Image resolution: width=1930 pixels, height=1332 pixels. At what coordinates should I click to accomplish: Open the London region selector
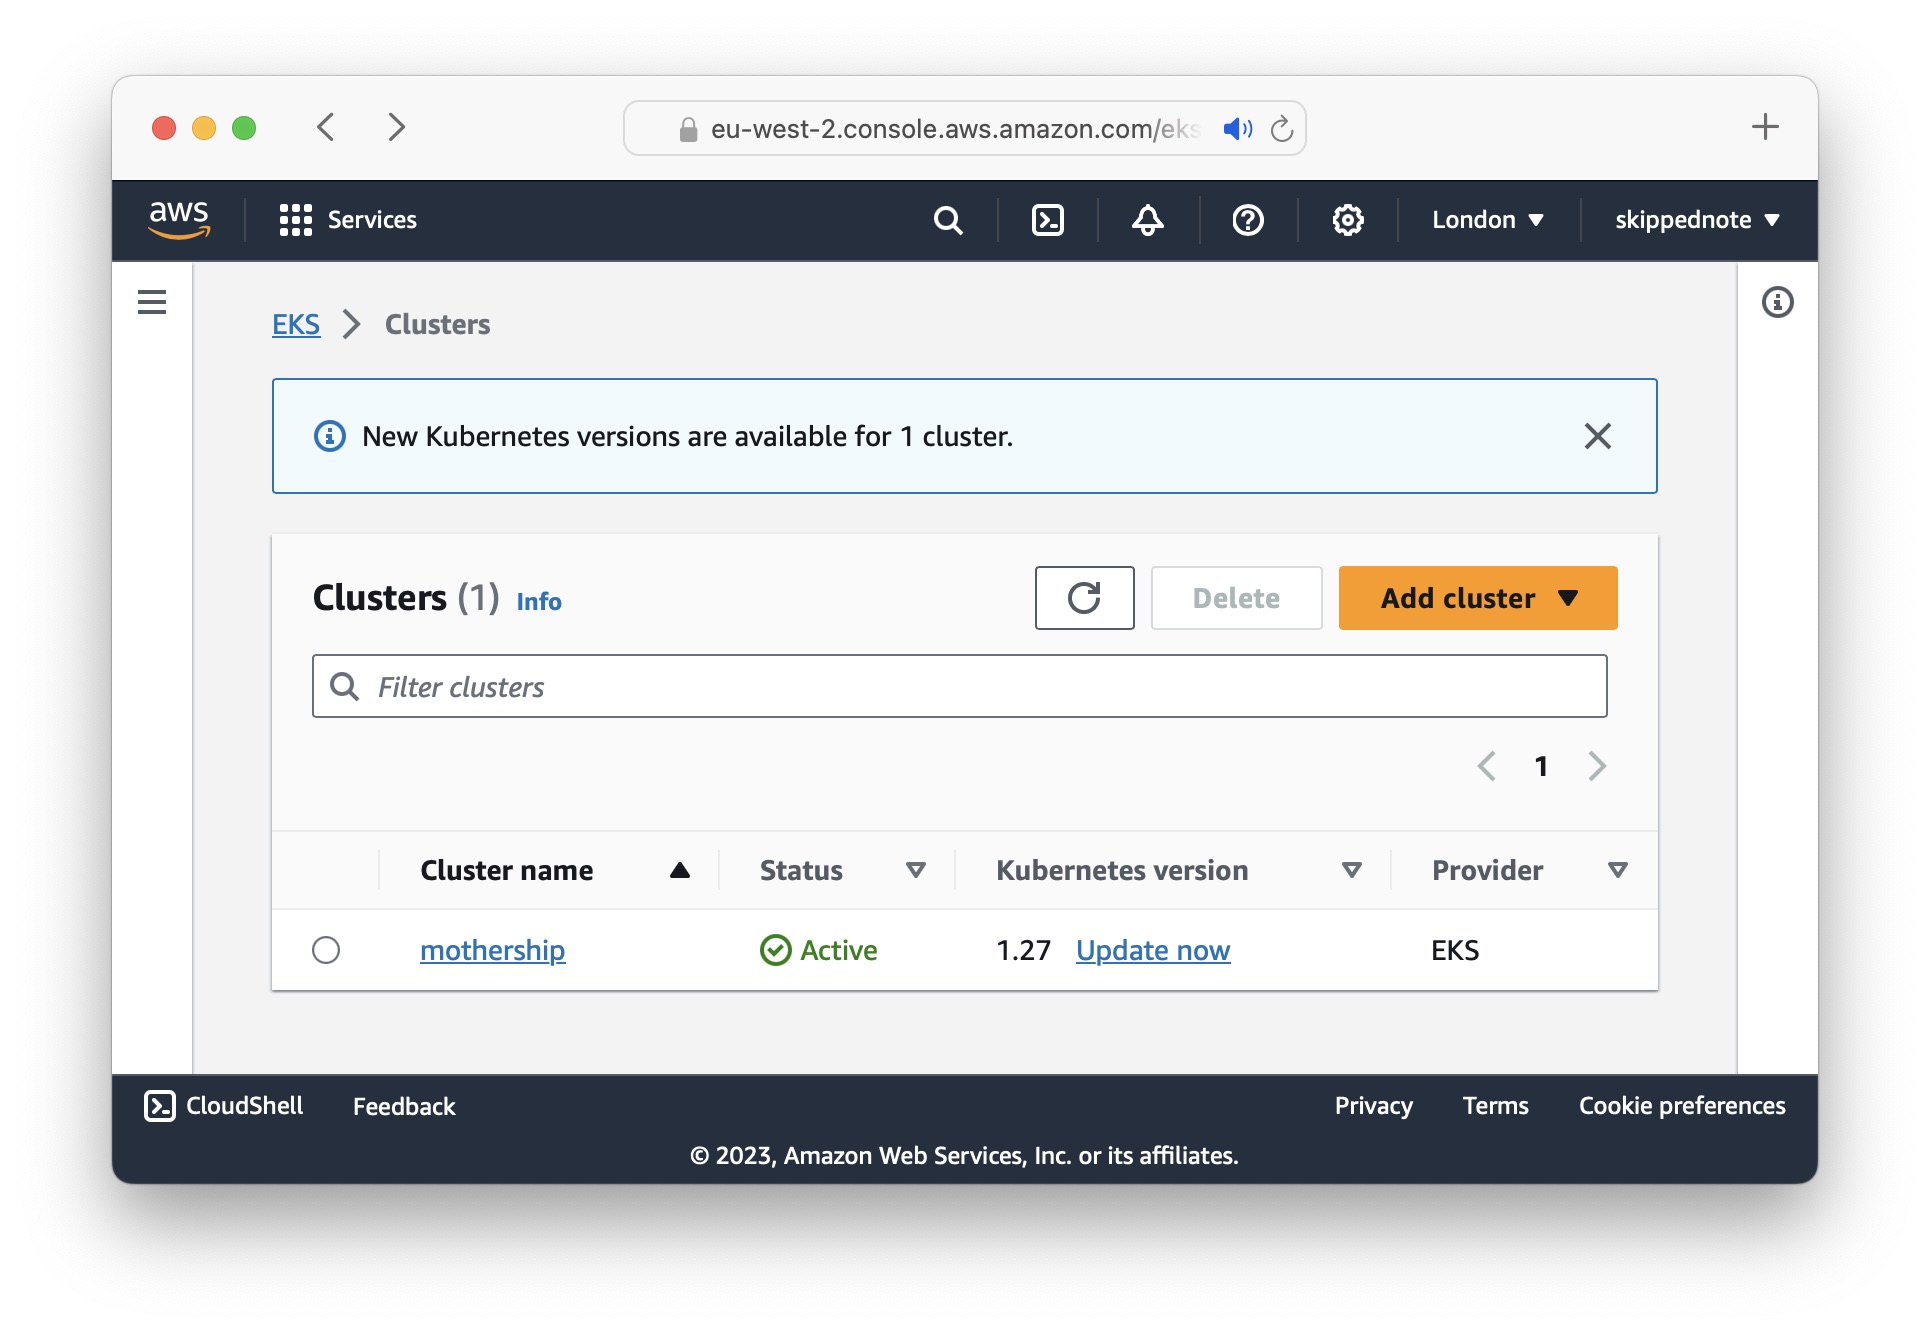click(1488, 220)
